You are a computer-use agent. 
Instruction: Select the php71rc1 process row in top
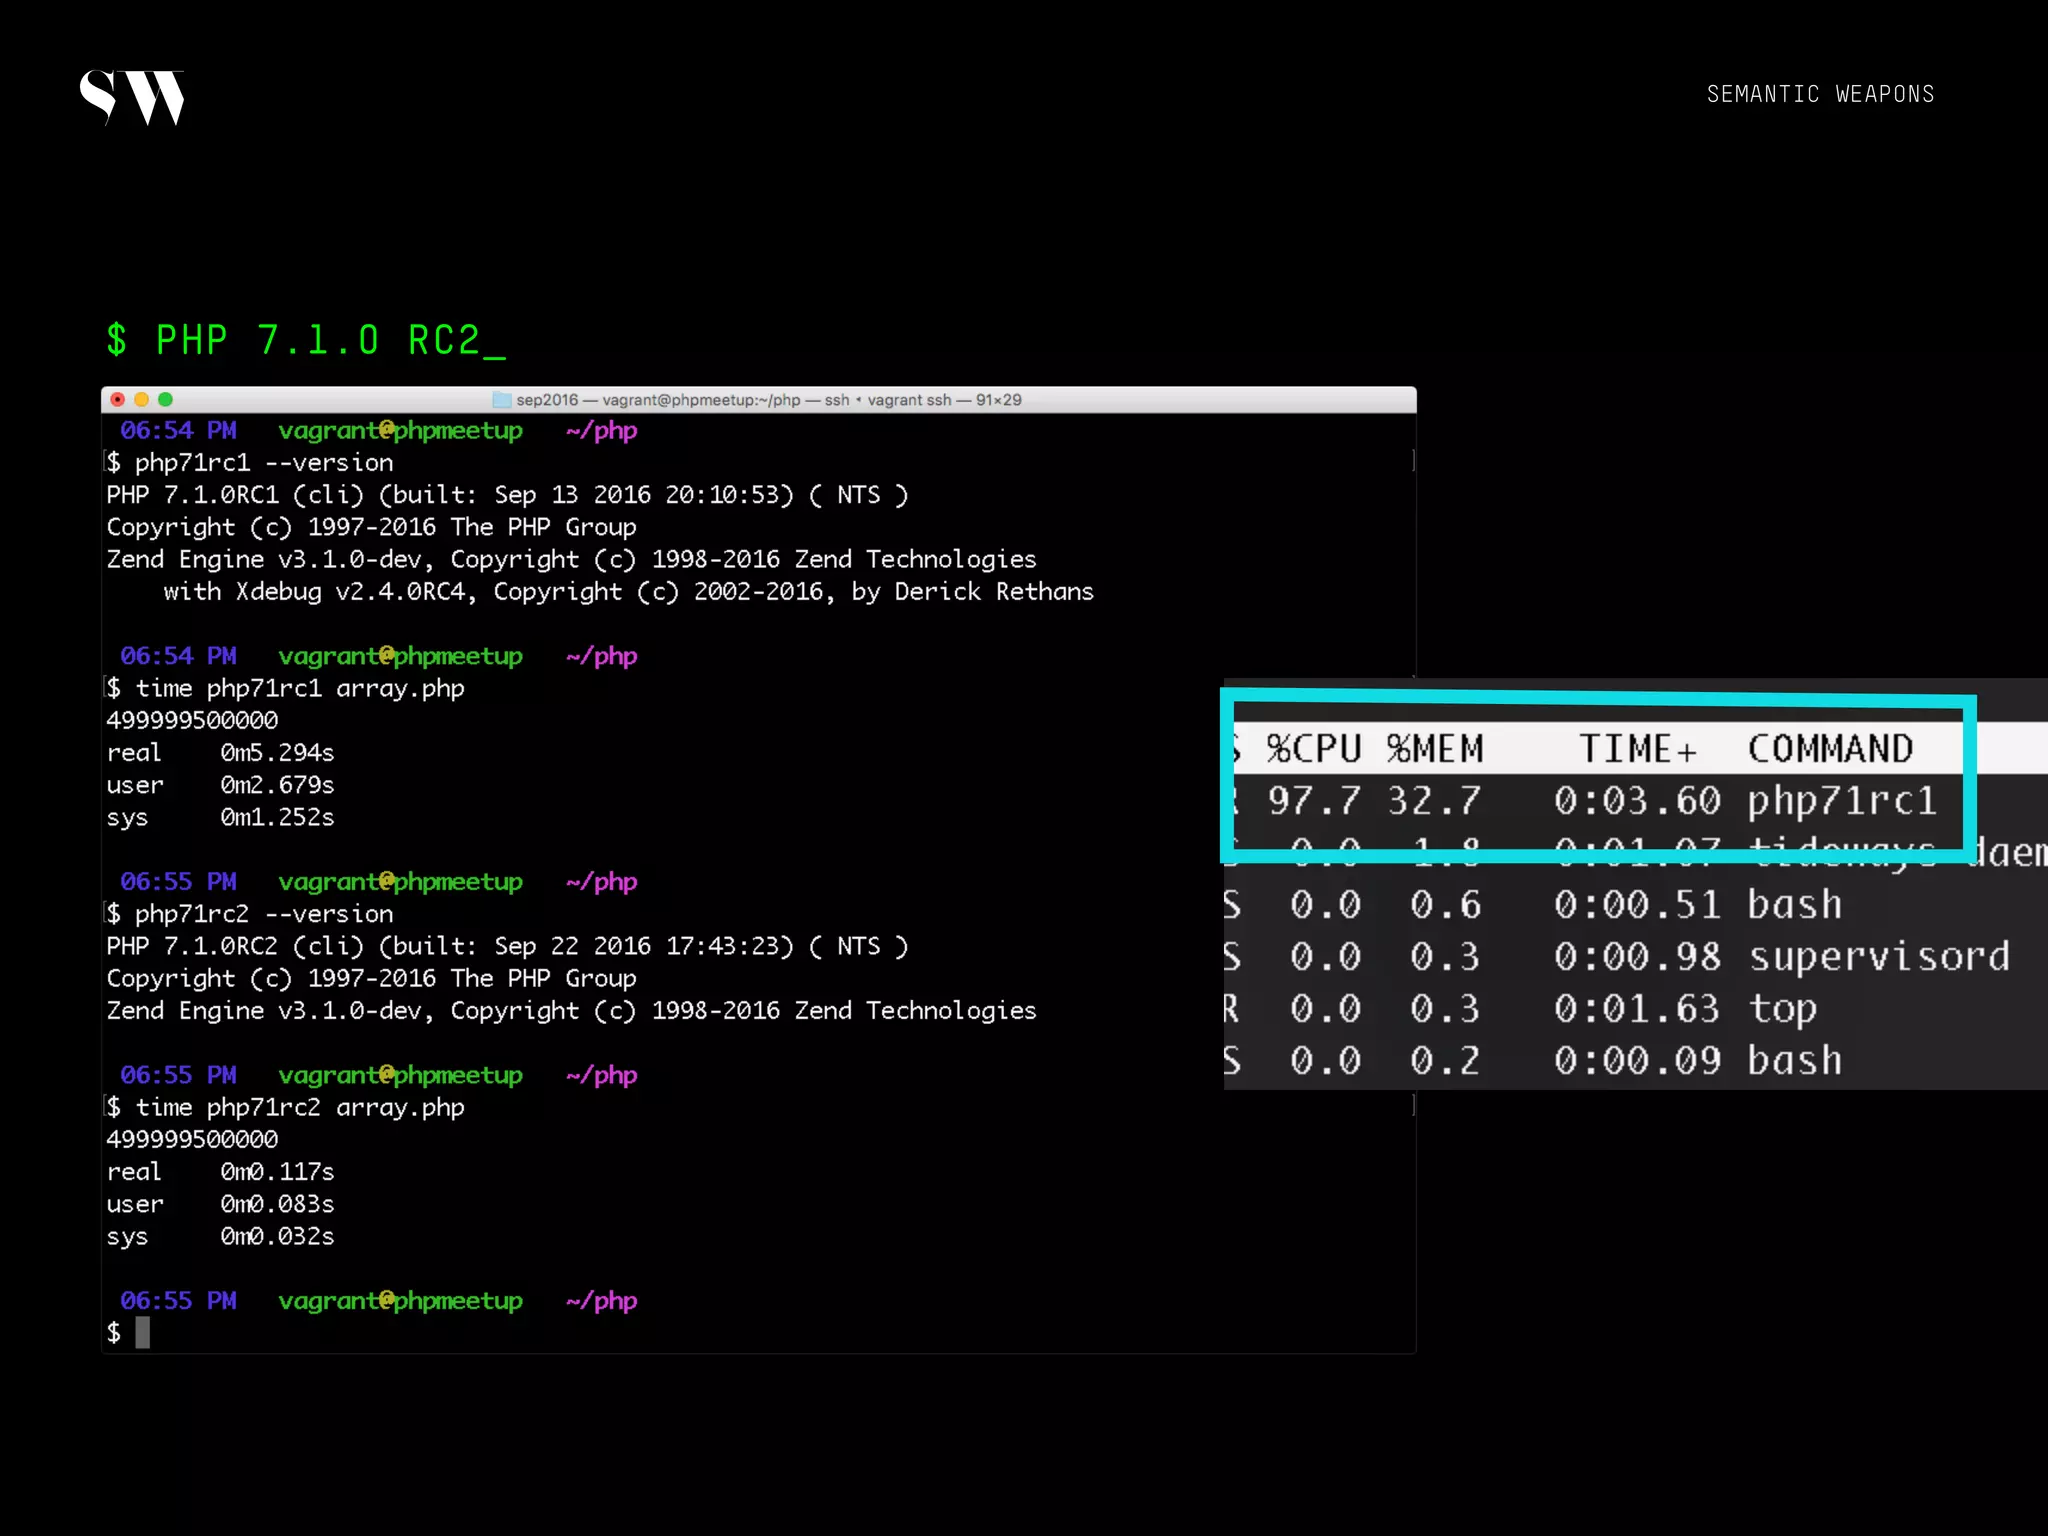[x=1600, y=801]
